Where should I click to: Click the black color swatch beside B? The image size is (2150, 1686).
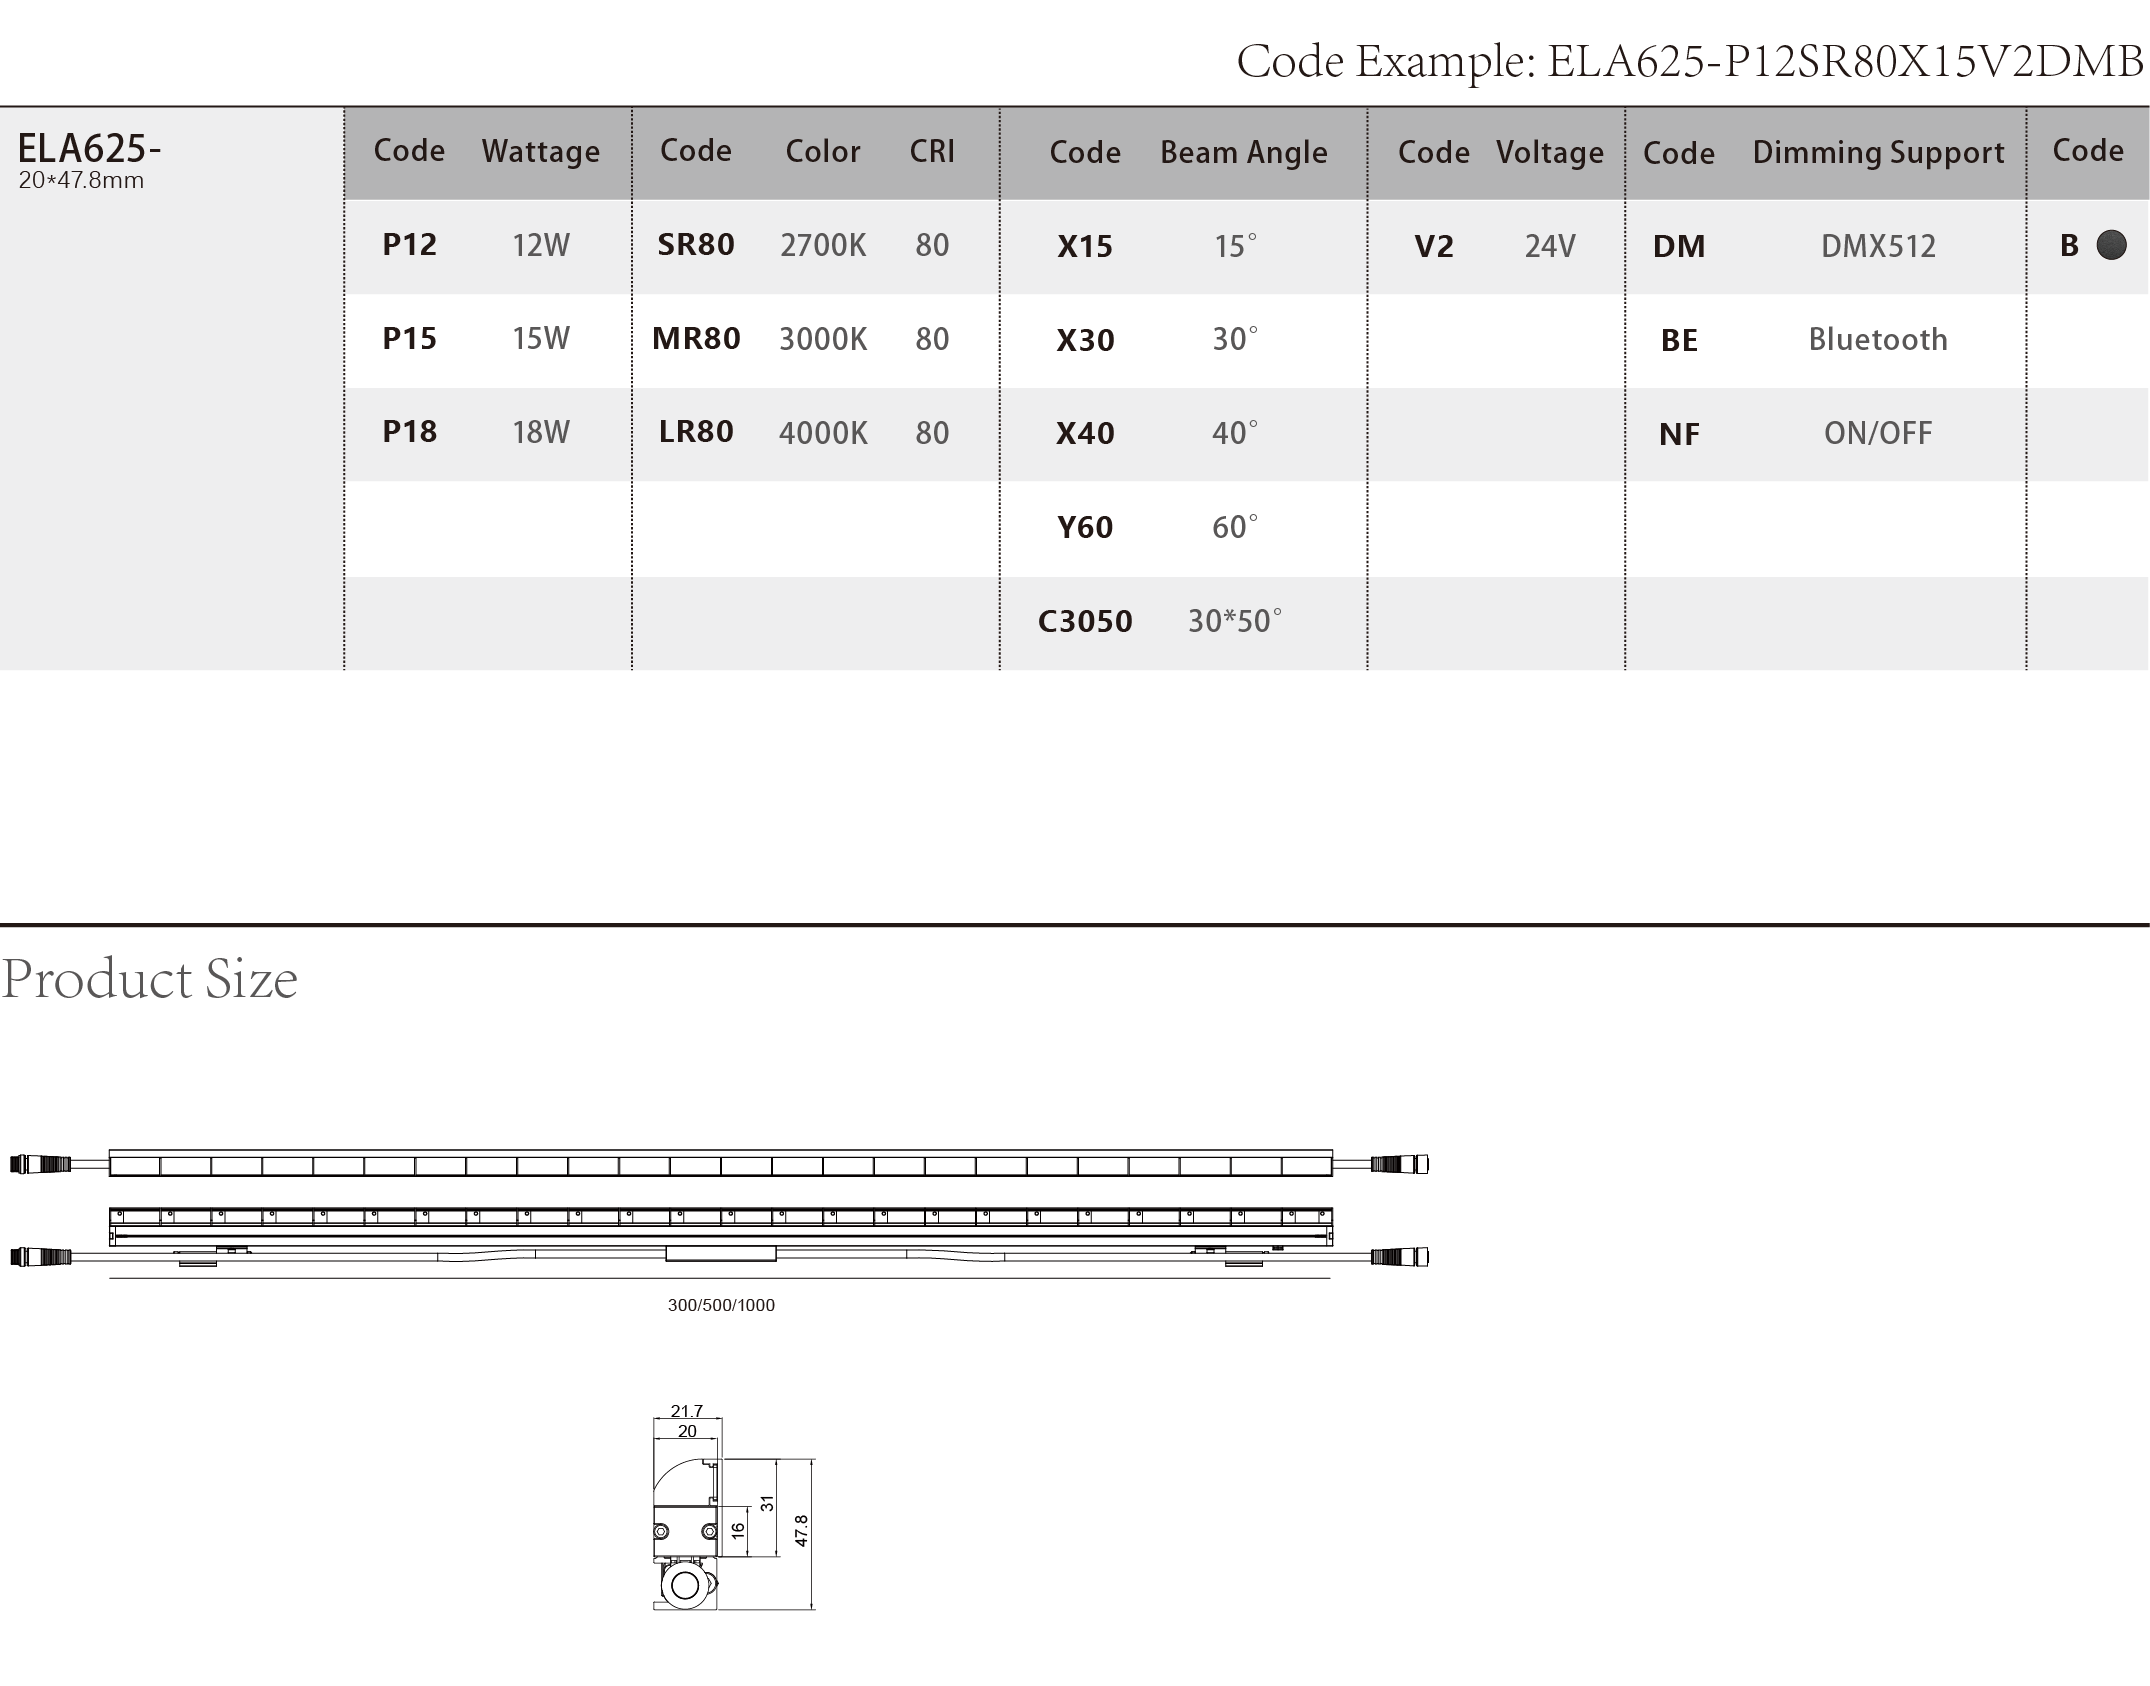coord(2111,245)
